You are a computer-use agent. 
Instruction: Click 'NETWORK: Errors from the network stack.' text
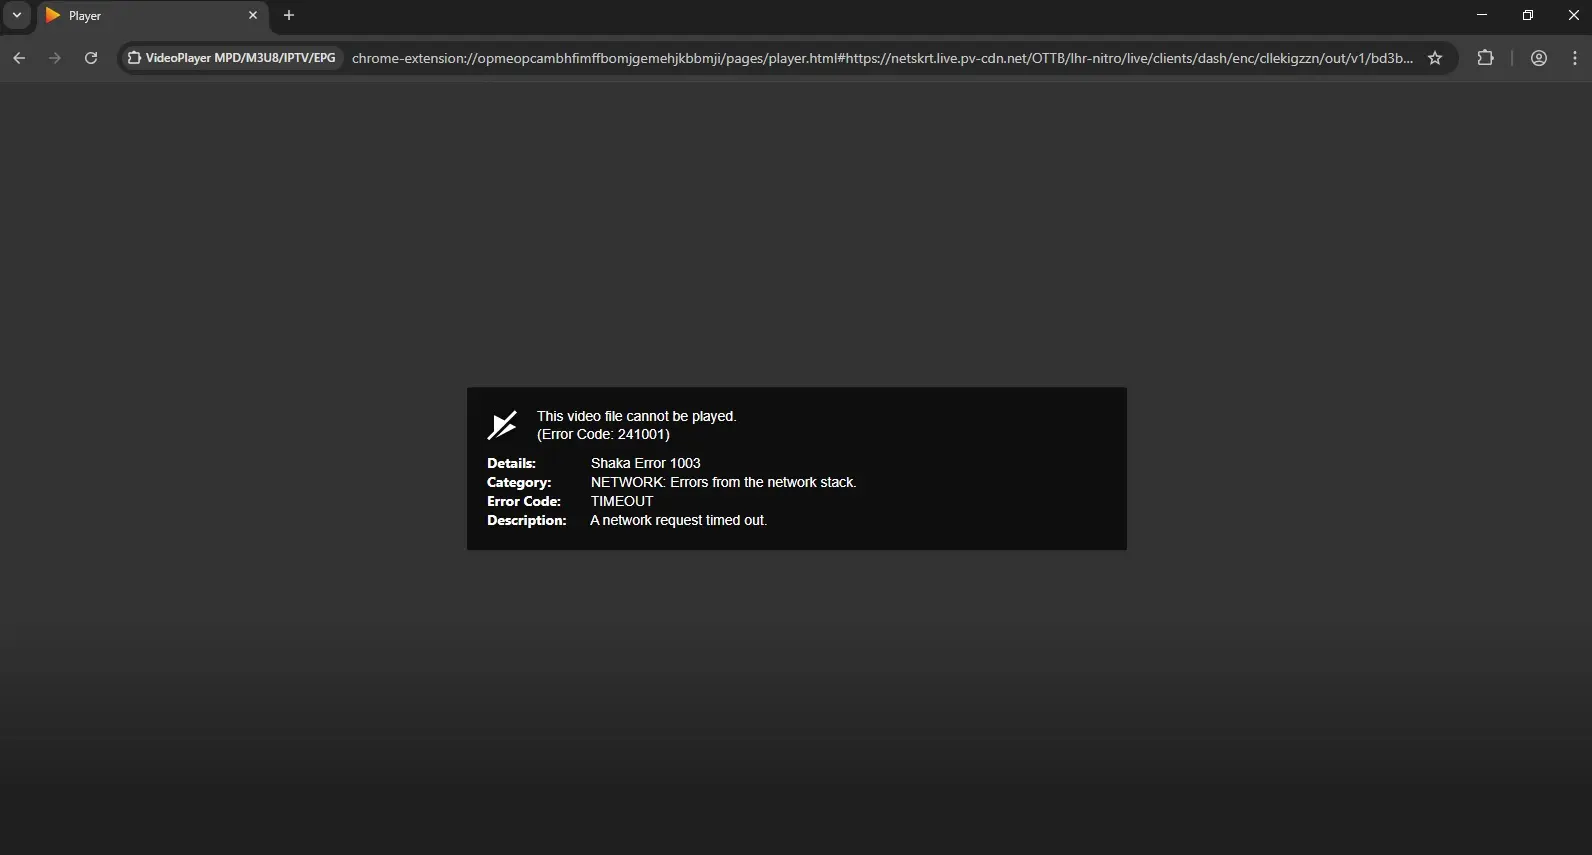click(723, 482)
